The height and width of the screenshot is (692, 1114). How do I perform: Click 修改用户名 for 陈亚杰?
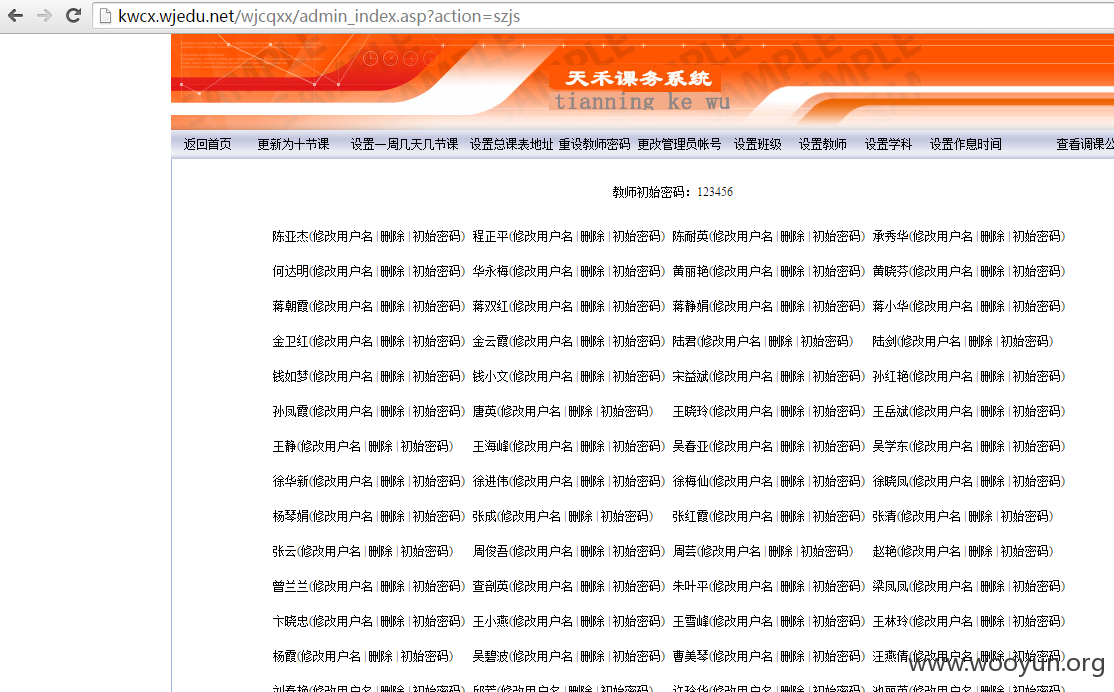[342, 236]
